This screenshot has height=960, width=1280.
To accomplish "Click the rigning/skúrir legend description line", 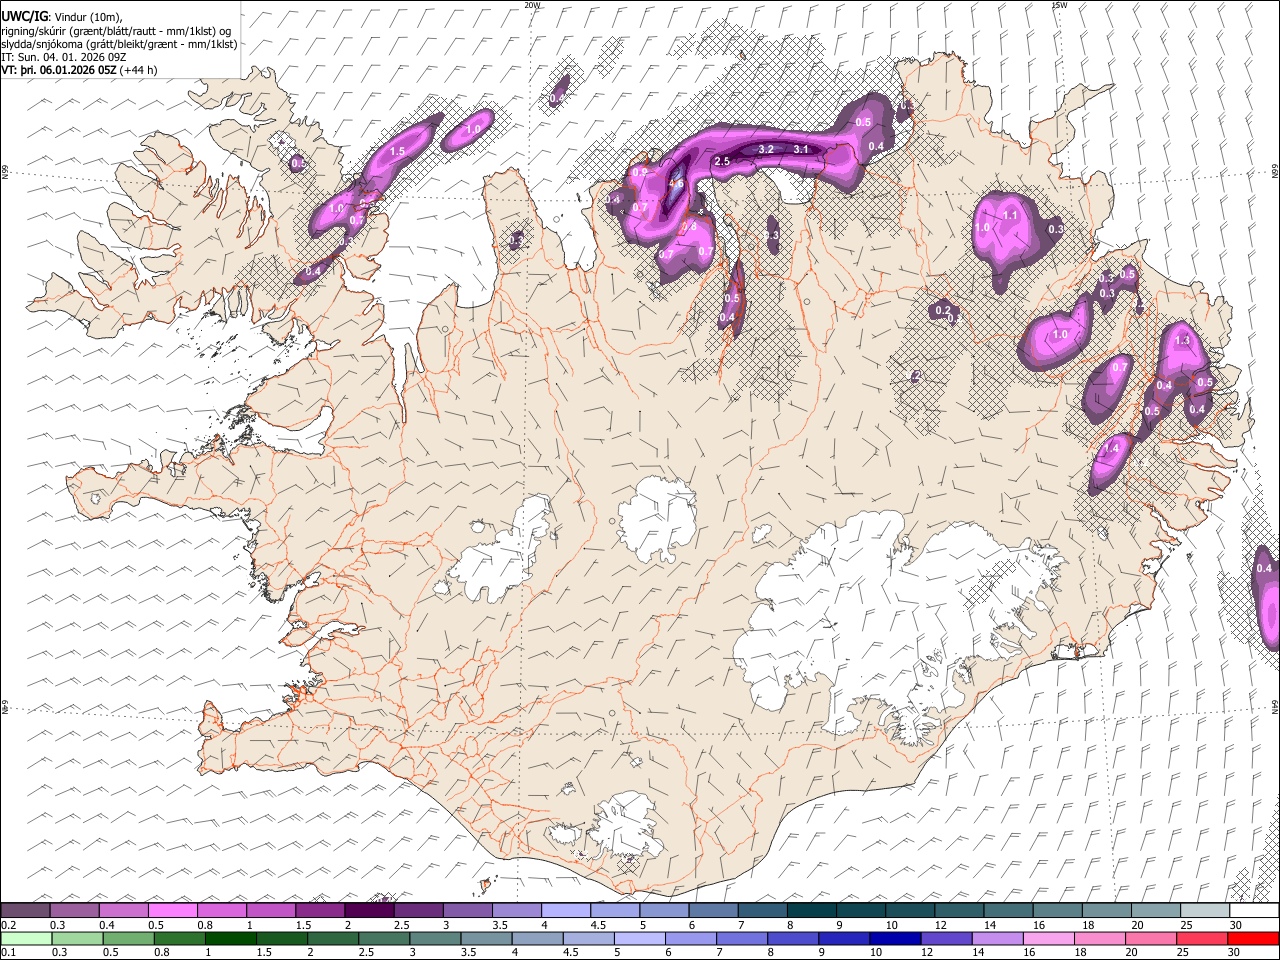I will click(118, 30).
